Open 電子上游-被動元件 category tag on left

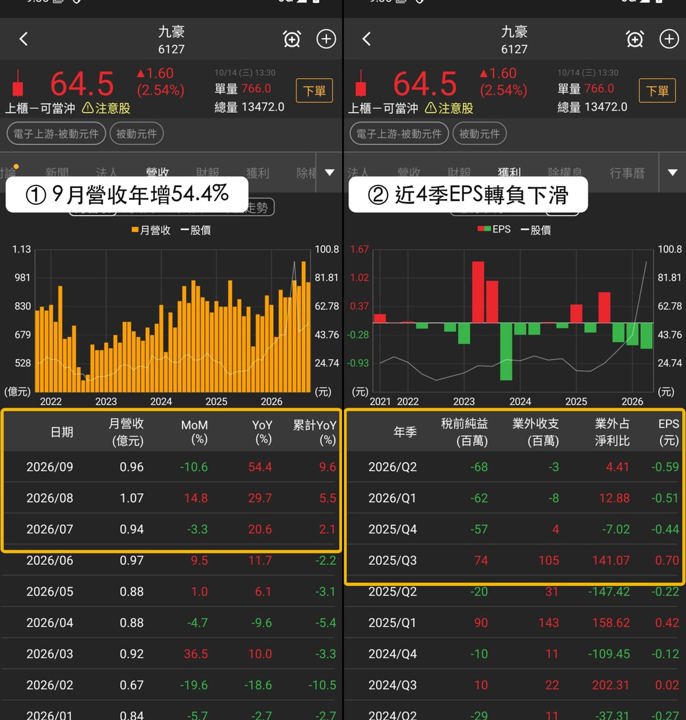tap(56, 134)
